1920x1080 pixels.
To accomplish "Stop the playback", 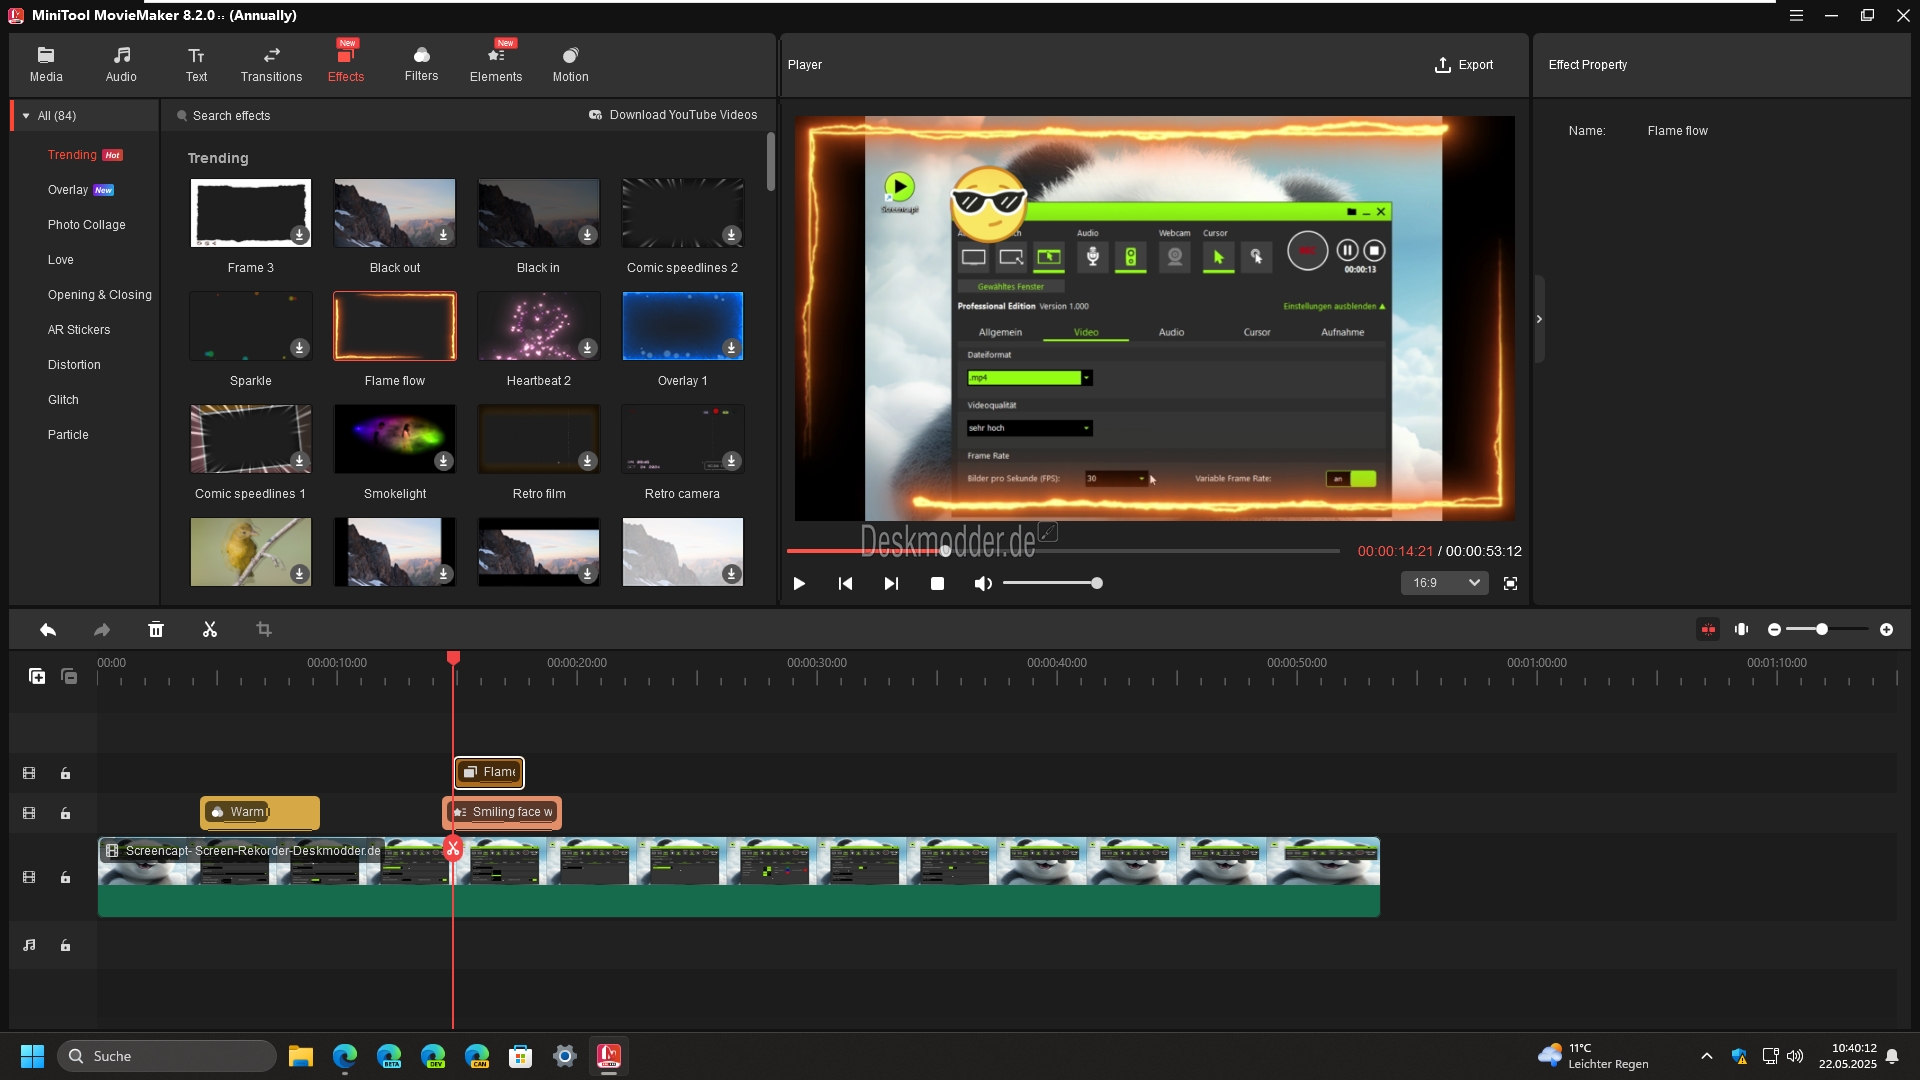I will 937,584.
